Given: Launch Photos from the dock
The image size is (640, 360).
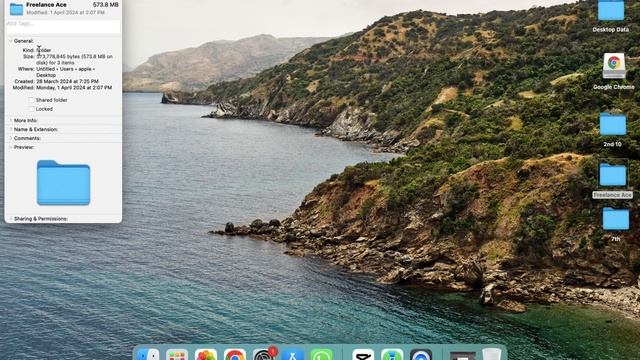Looking at the screenshot, I should coord(205,355).
